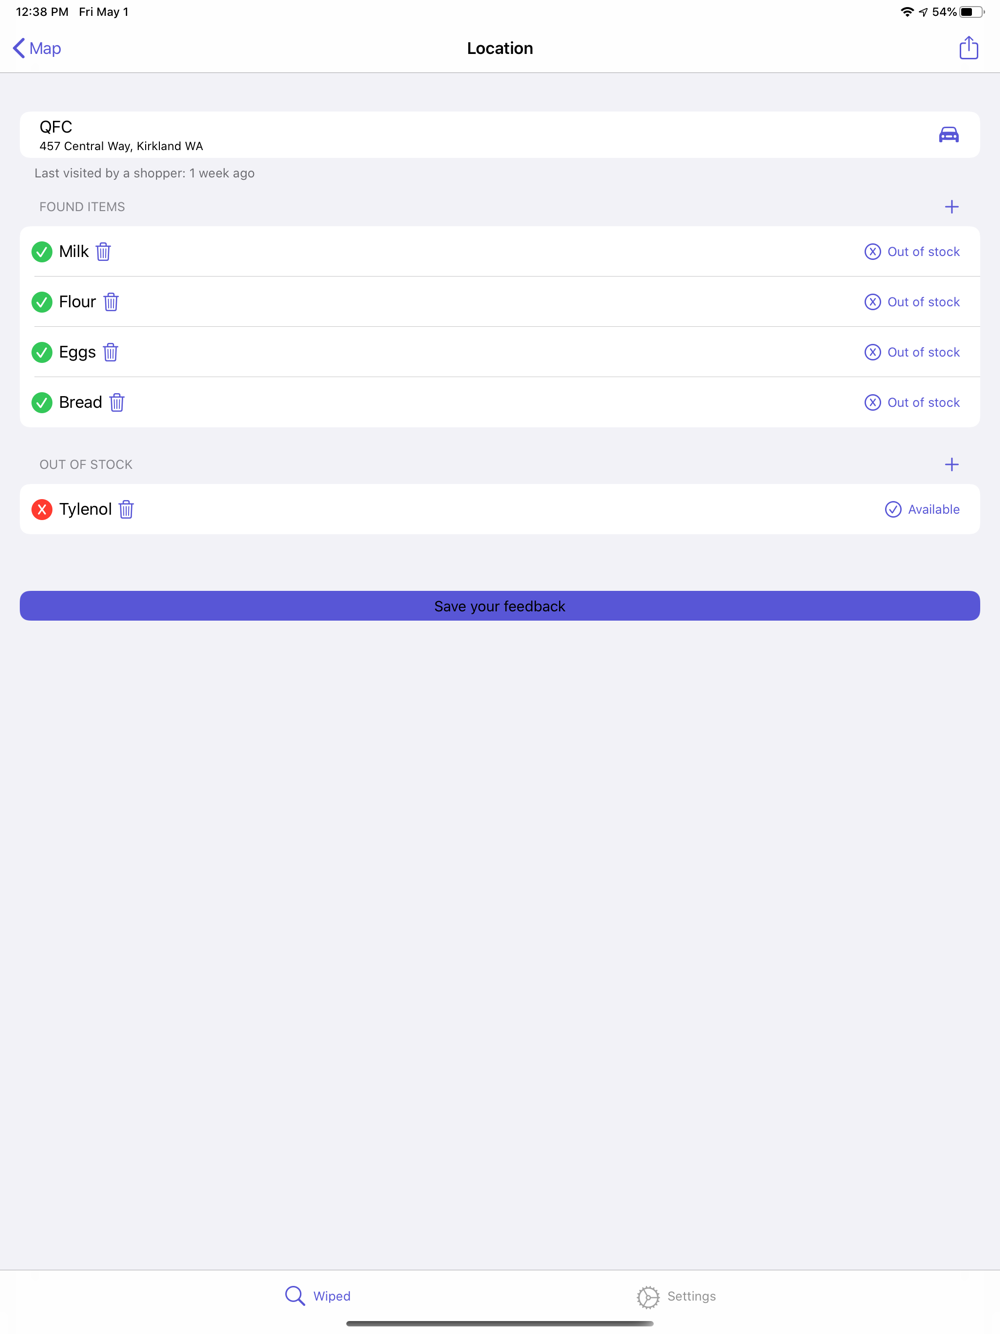Go back to Map

pos(37,48)
